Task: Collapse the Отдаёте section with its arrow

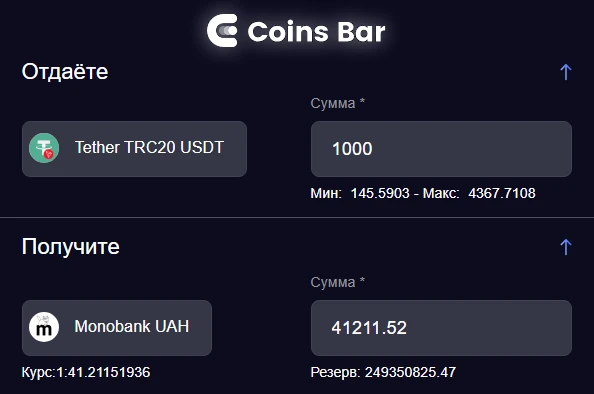Action: click(x=566, y=72)
